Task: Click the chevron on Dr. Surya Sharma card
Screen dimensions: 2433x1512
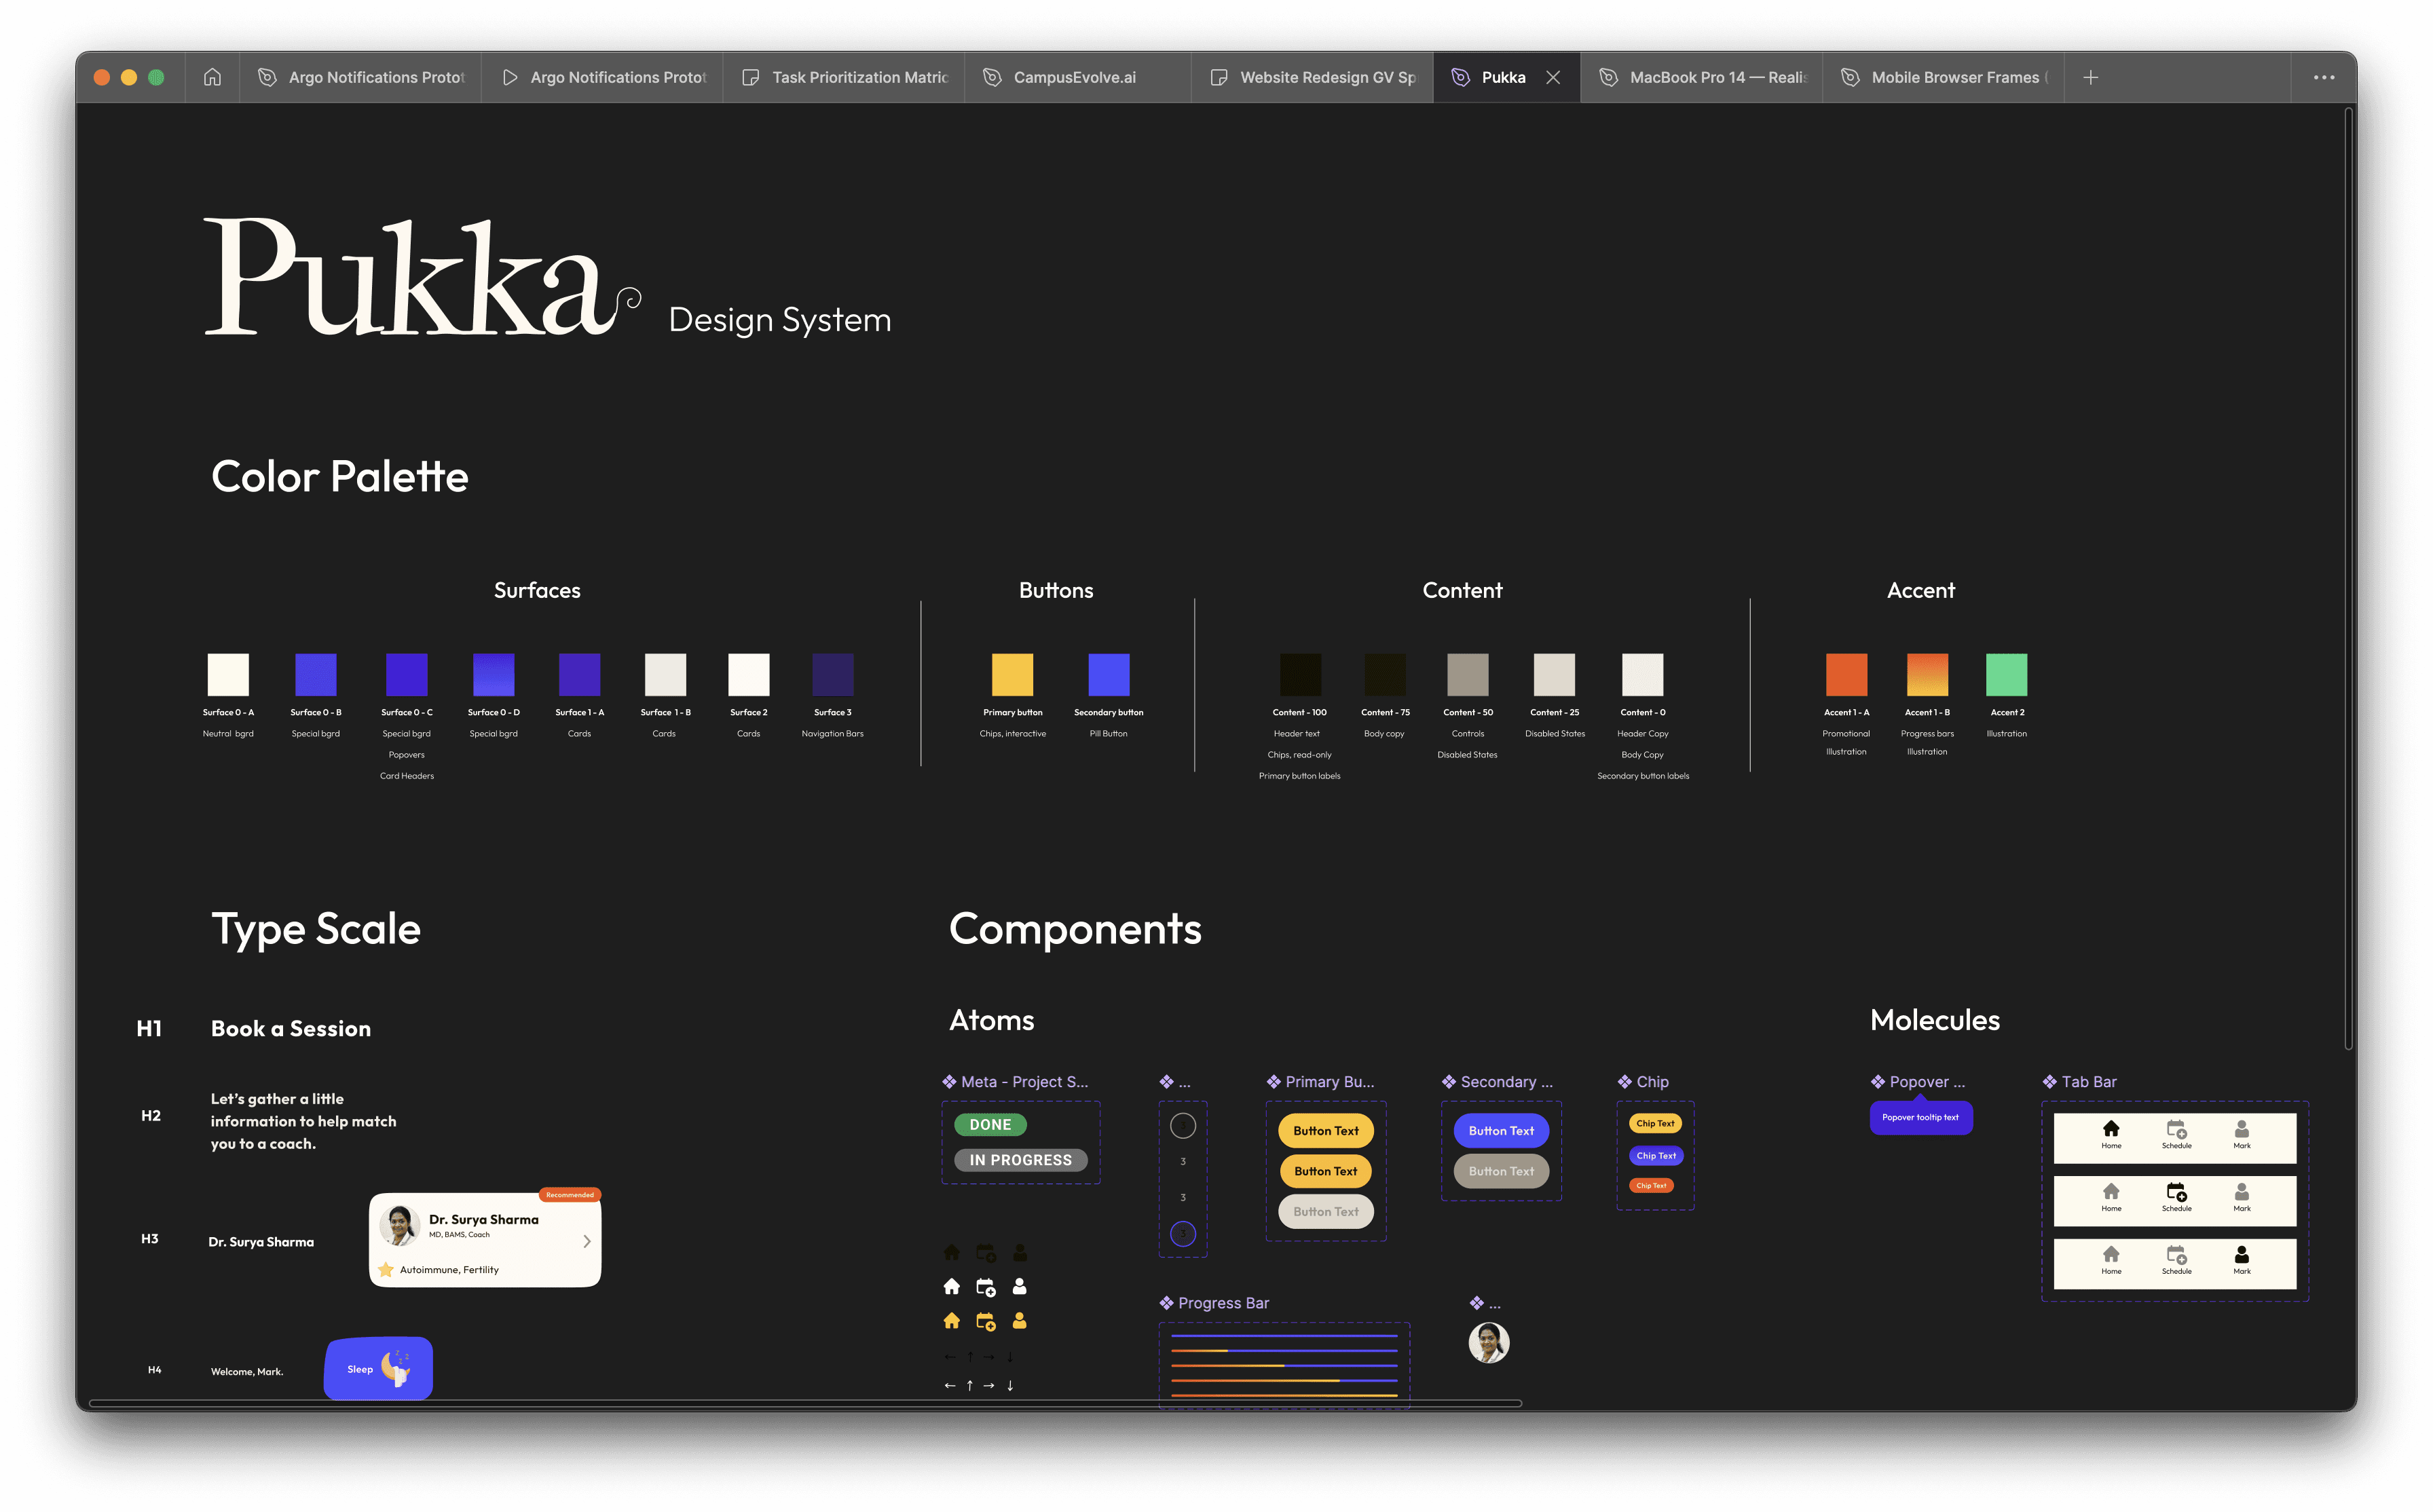Action: click(x=587, y=1241)
